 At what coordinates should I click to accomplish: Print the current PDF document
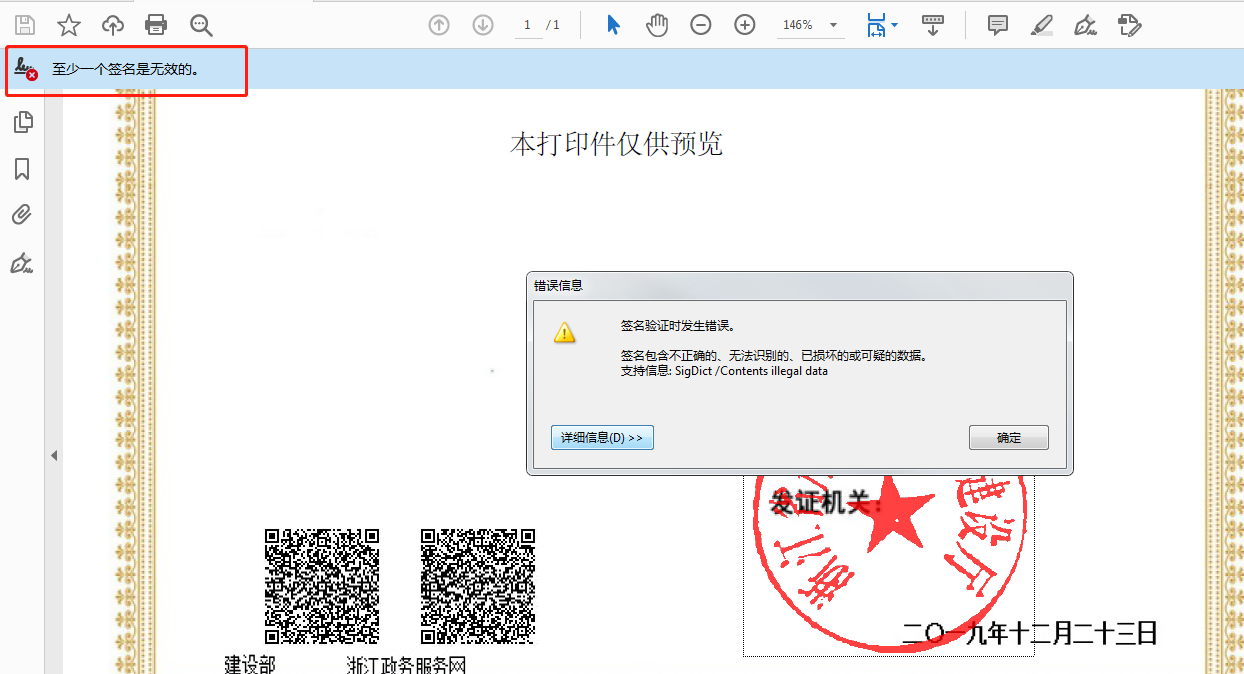[155, 24]
